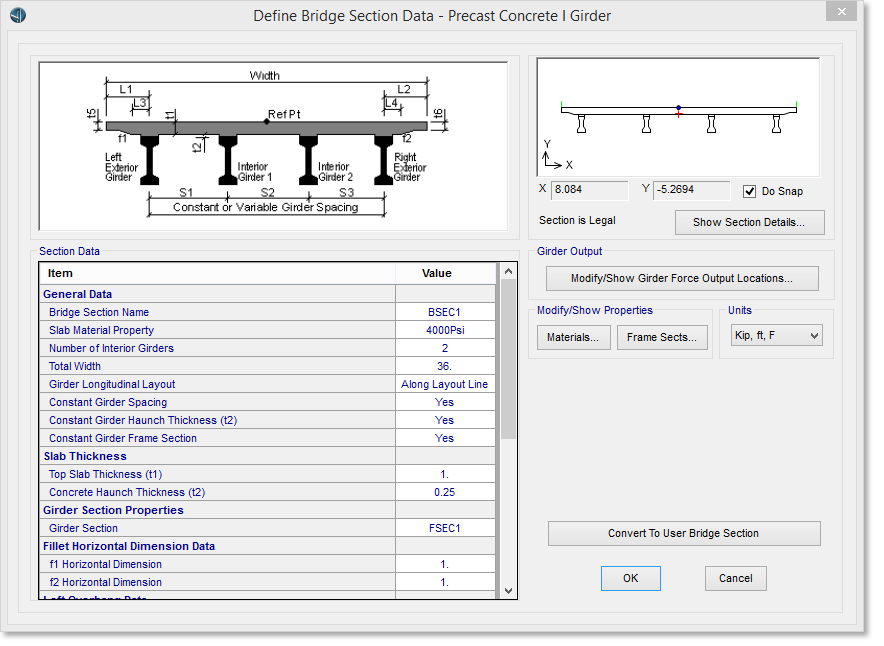Select the Constant Girder Haunch Thickness Yes value
Image resolution: width=884 pixels, height=646 pixels.
(x=444, y=421)
